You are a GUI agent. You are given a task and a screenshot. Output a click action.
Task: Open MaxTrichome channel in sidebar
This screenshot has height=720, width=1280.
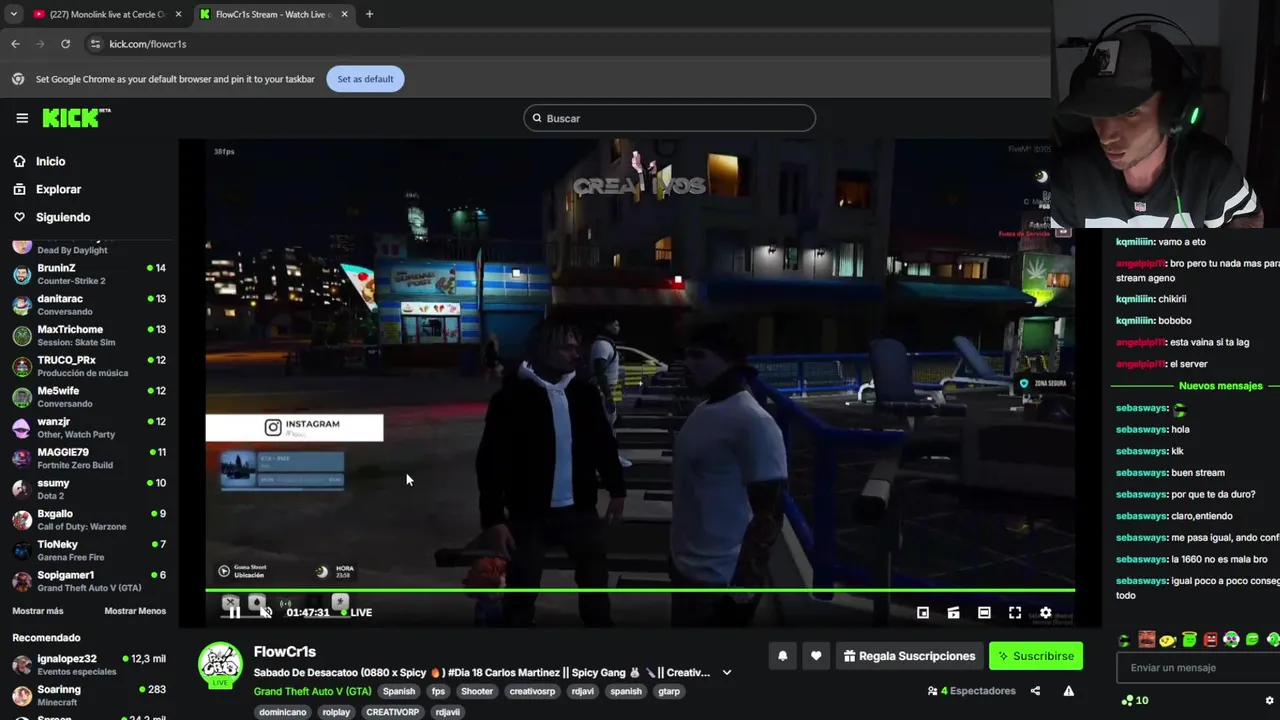coord(88,335)
